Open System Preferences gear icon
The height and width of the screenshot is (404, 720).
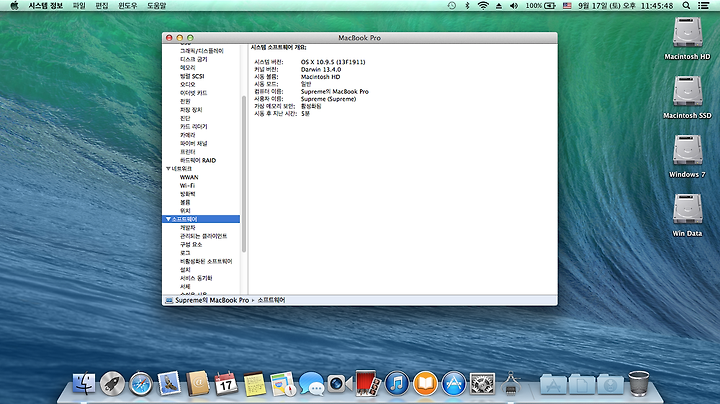pyautogui.click(x=482, y=384)
